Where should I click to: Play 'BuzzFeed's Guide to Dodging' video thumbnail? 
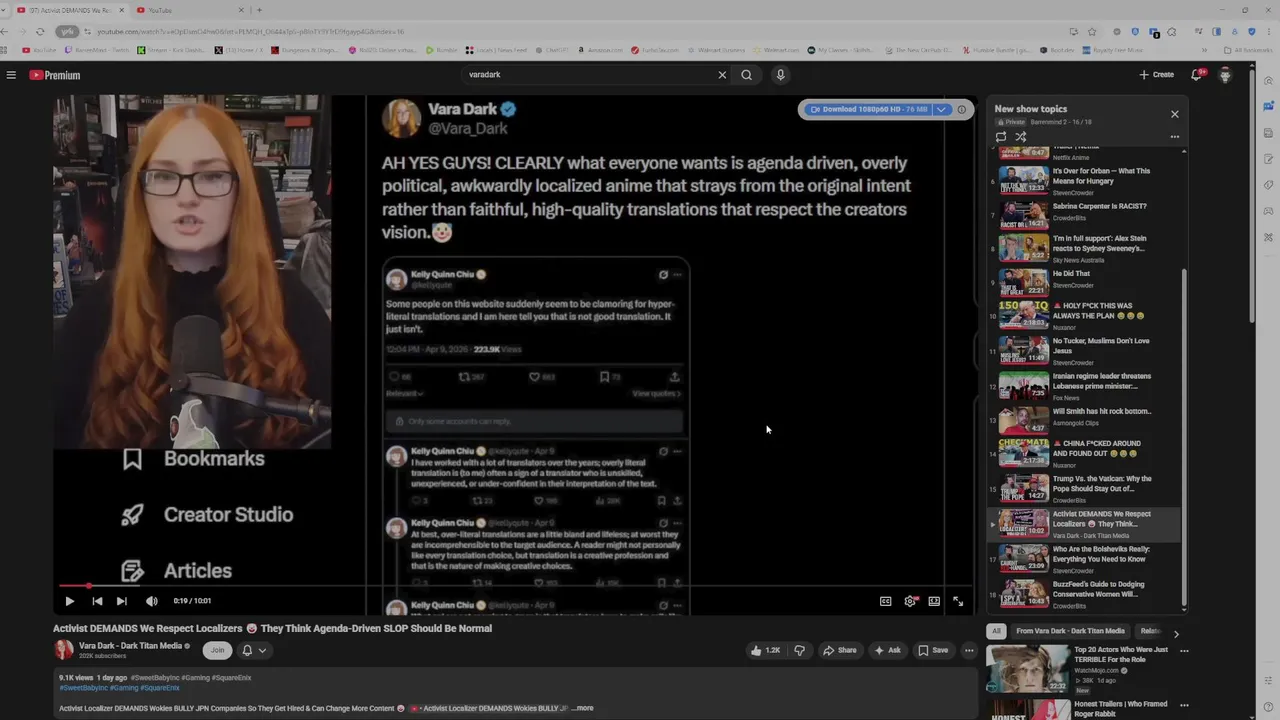click(x=1024, y=594)
